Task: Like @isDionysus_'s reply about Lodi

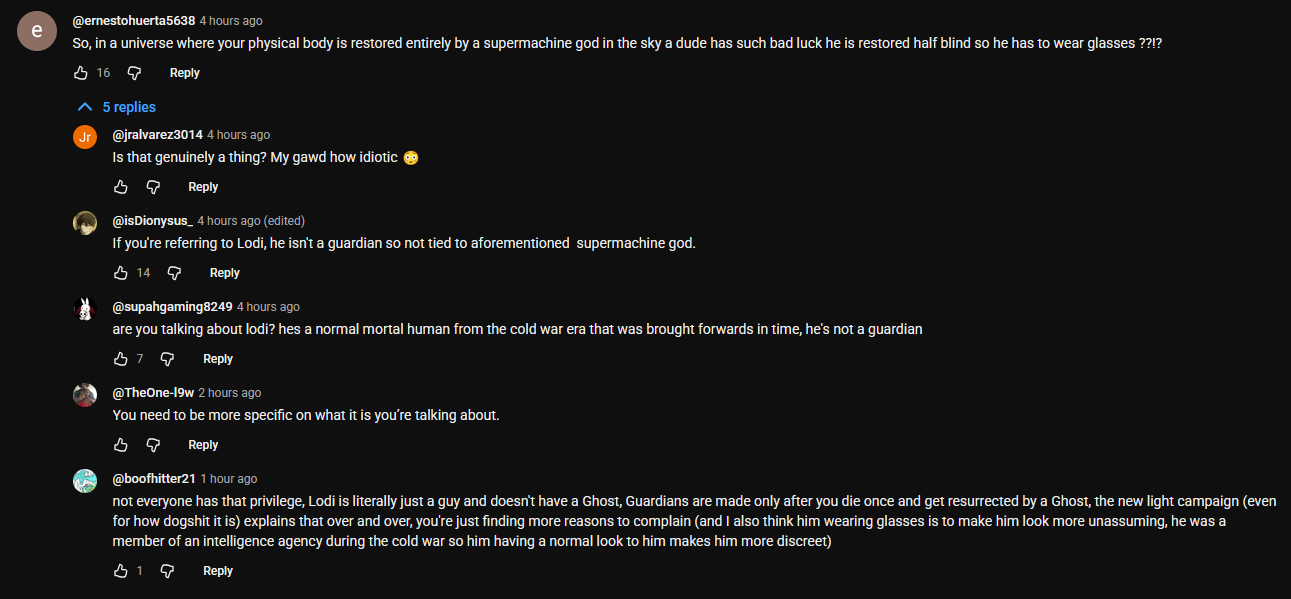Action: point(121,273)
